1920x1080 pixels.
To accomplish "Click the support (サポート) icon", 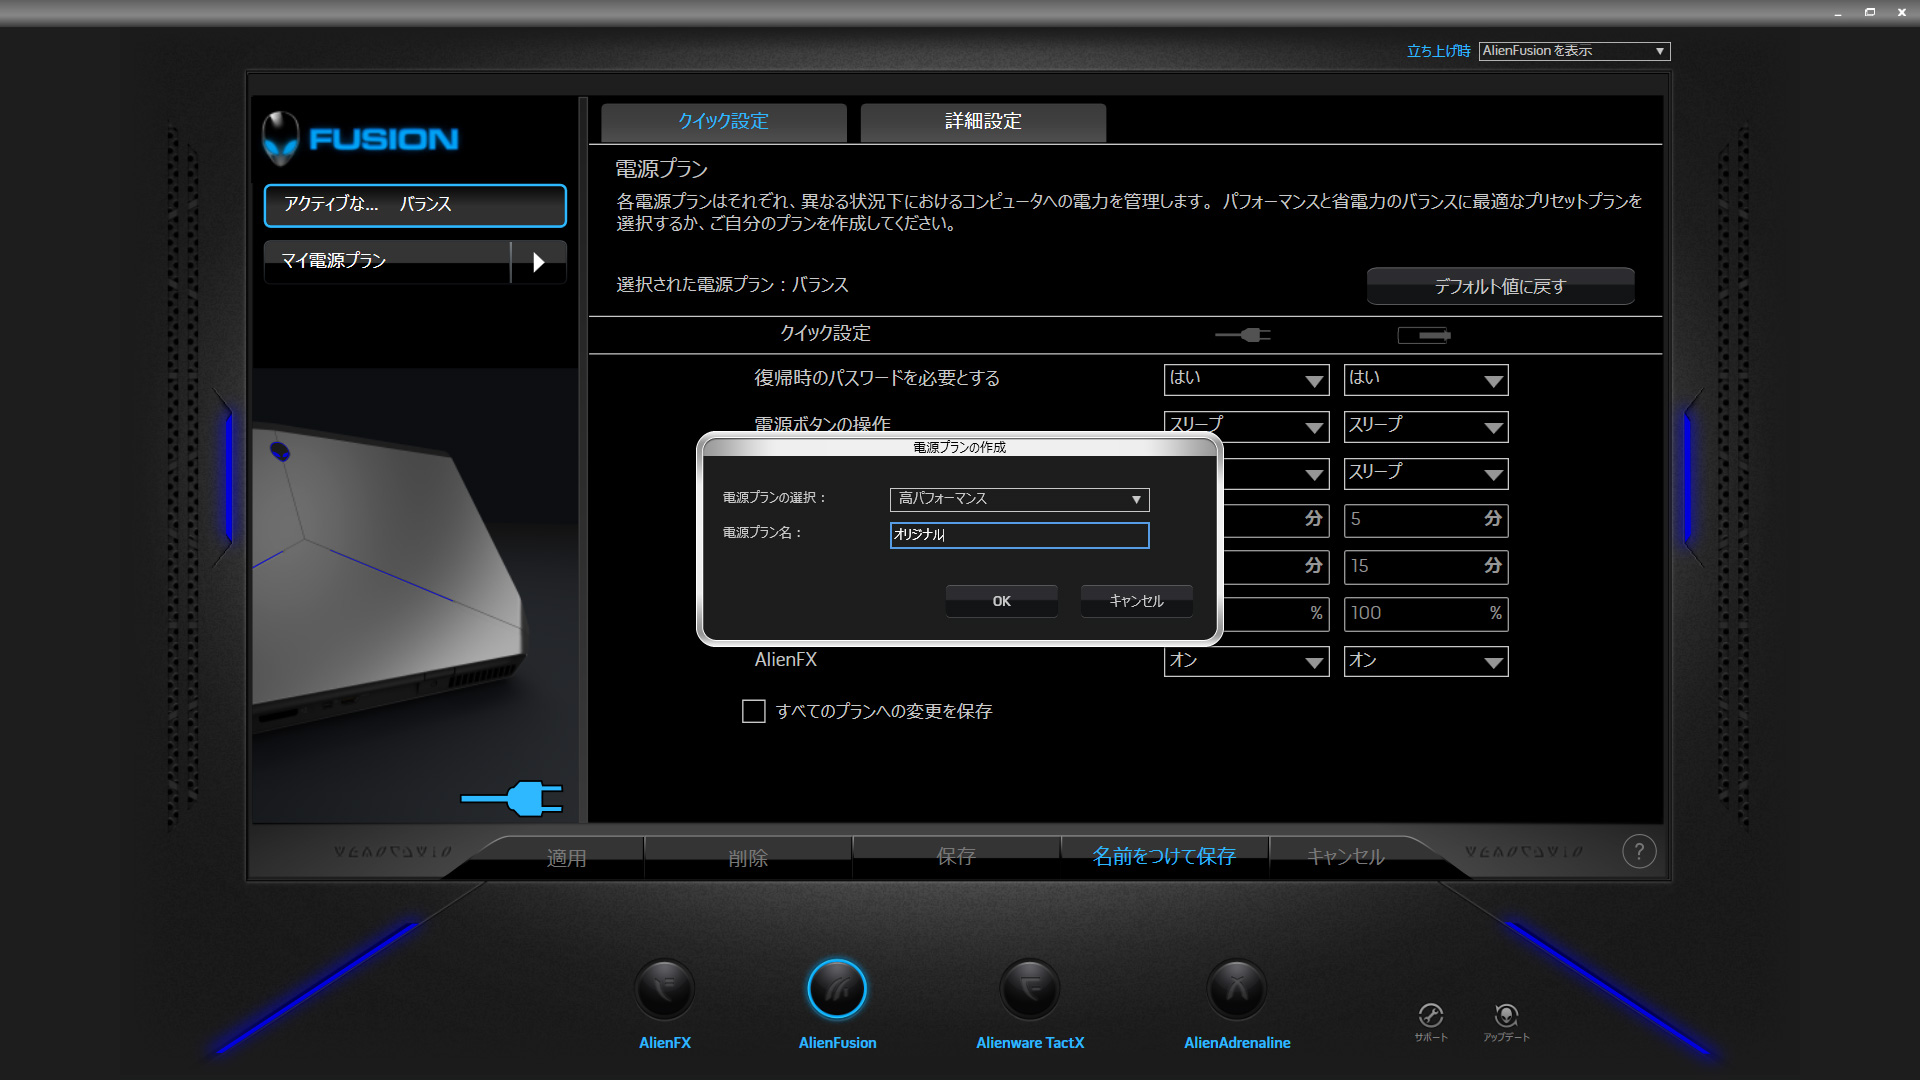I will click(x=1431, y=1016).
